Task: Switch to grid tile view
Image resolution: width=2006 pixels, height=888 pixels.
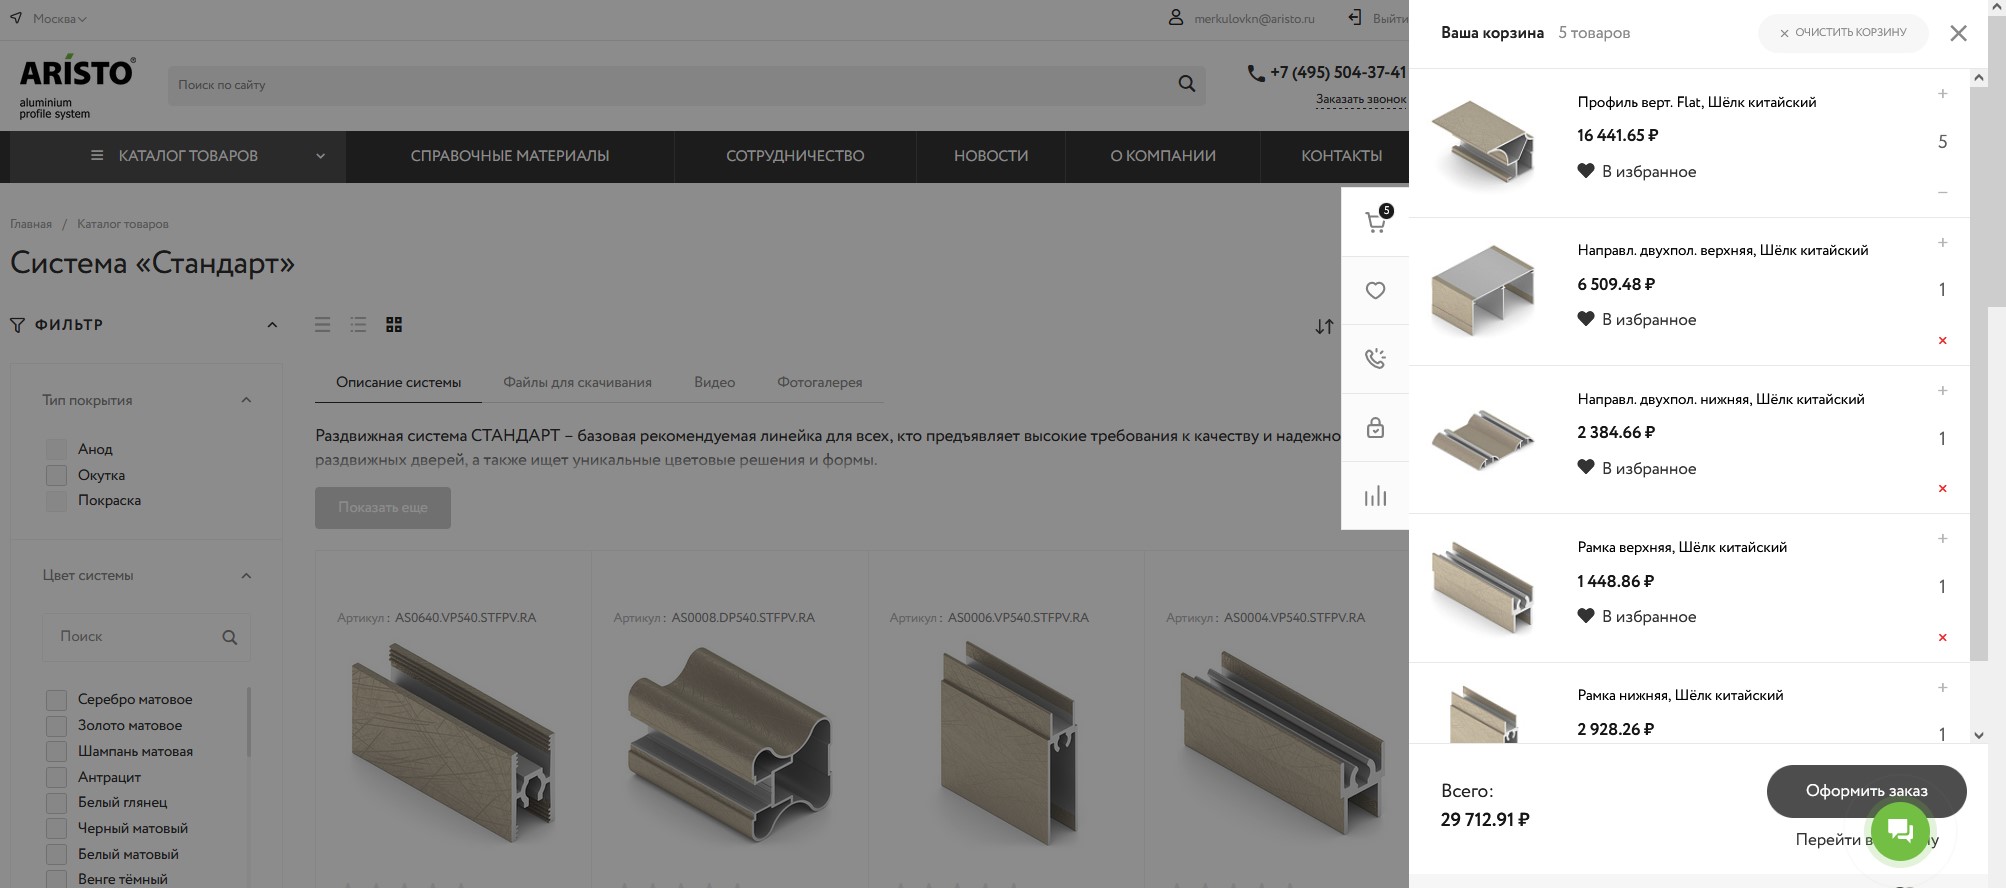Action: 394,325
